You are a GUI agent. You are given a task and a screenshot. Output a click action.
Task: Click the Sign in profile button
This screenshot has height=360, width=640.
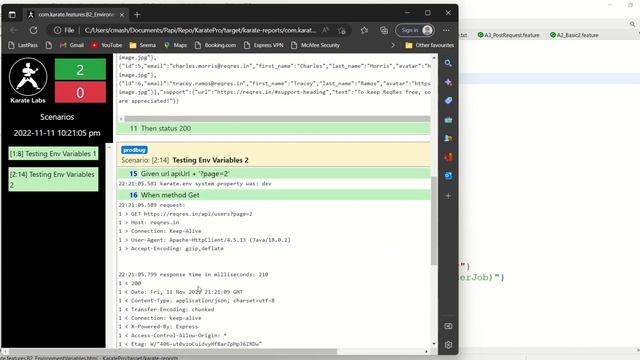pyautogui.click(x=415, y=30)
